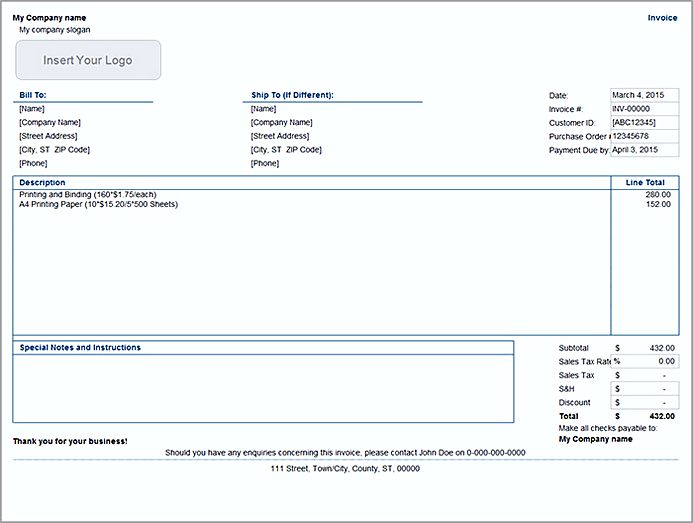Click the bold Total amount '432.00'
Image resolution: width=693 pixels, height=523 pixels.
[x=662, y=416]
